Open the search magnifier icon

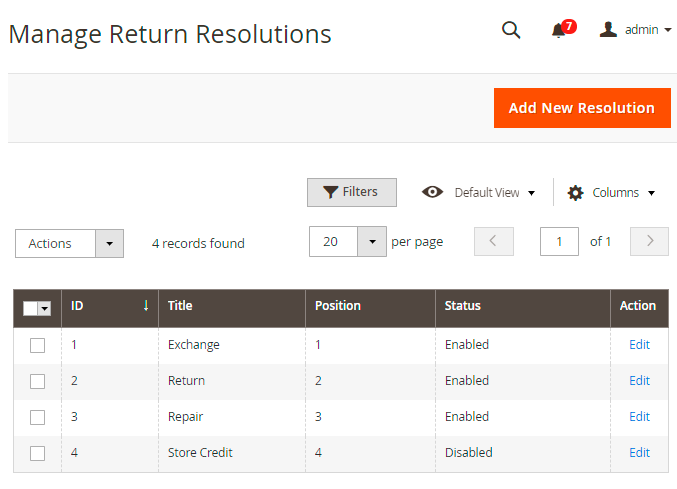(511, 30)
